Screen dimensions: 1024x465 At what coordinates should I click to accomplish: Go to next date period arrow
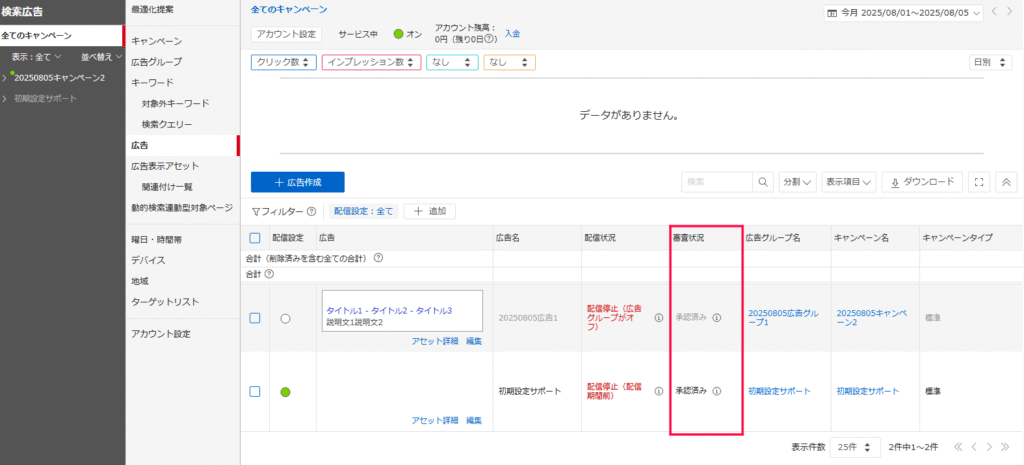(1011, 11)
